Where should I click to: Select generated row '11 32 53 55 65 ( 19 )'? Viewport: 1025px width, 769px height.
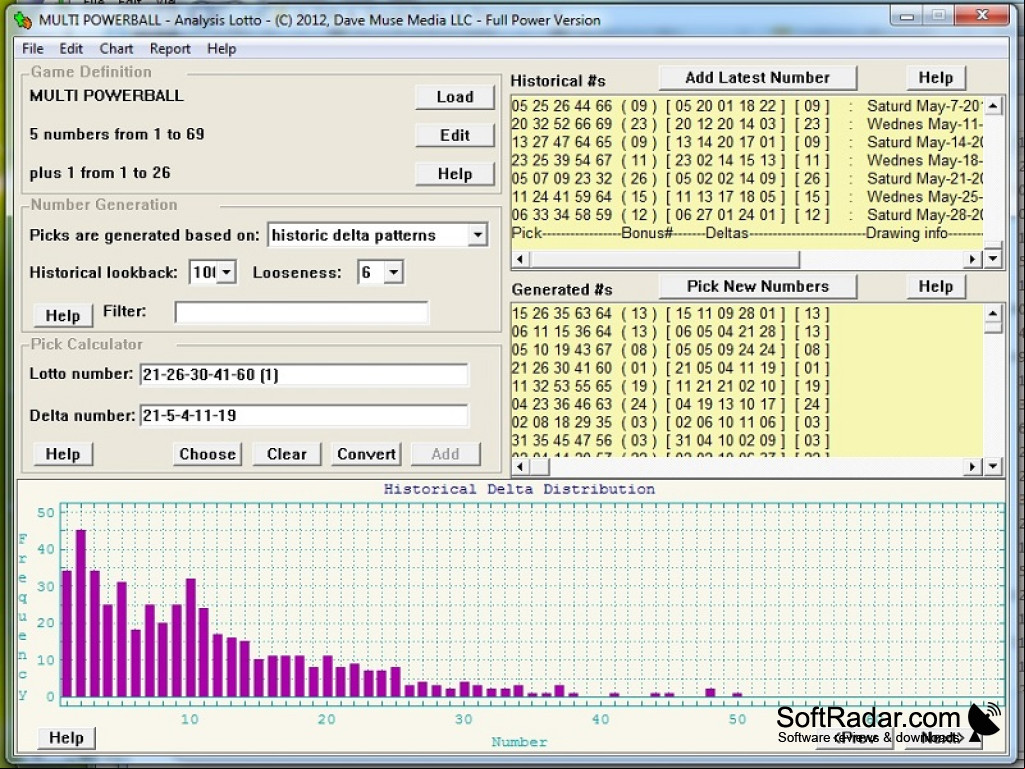(x=747, y=386)
